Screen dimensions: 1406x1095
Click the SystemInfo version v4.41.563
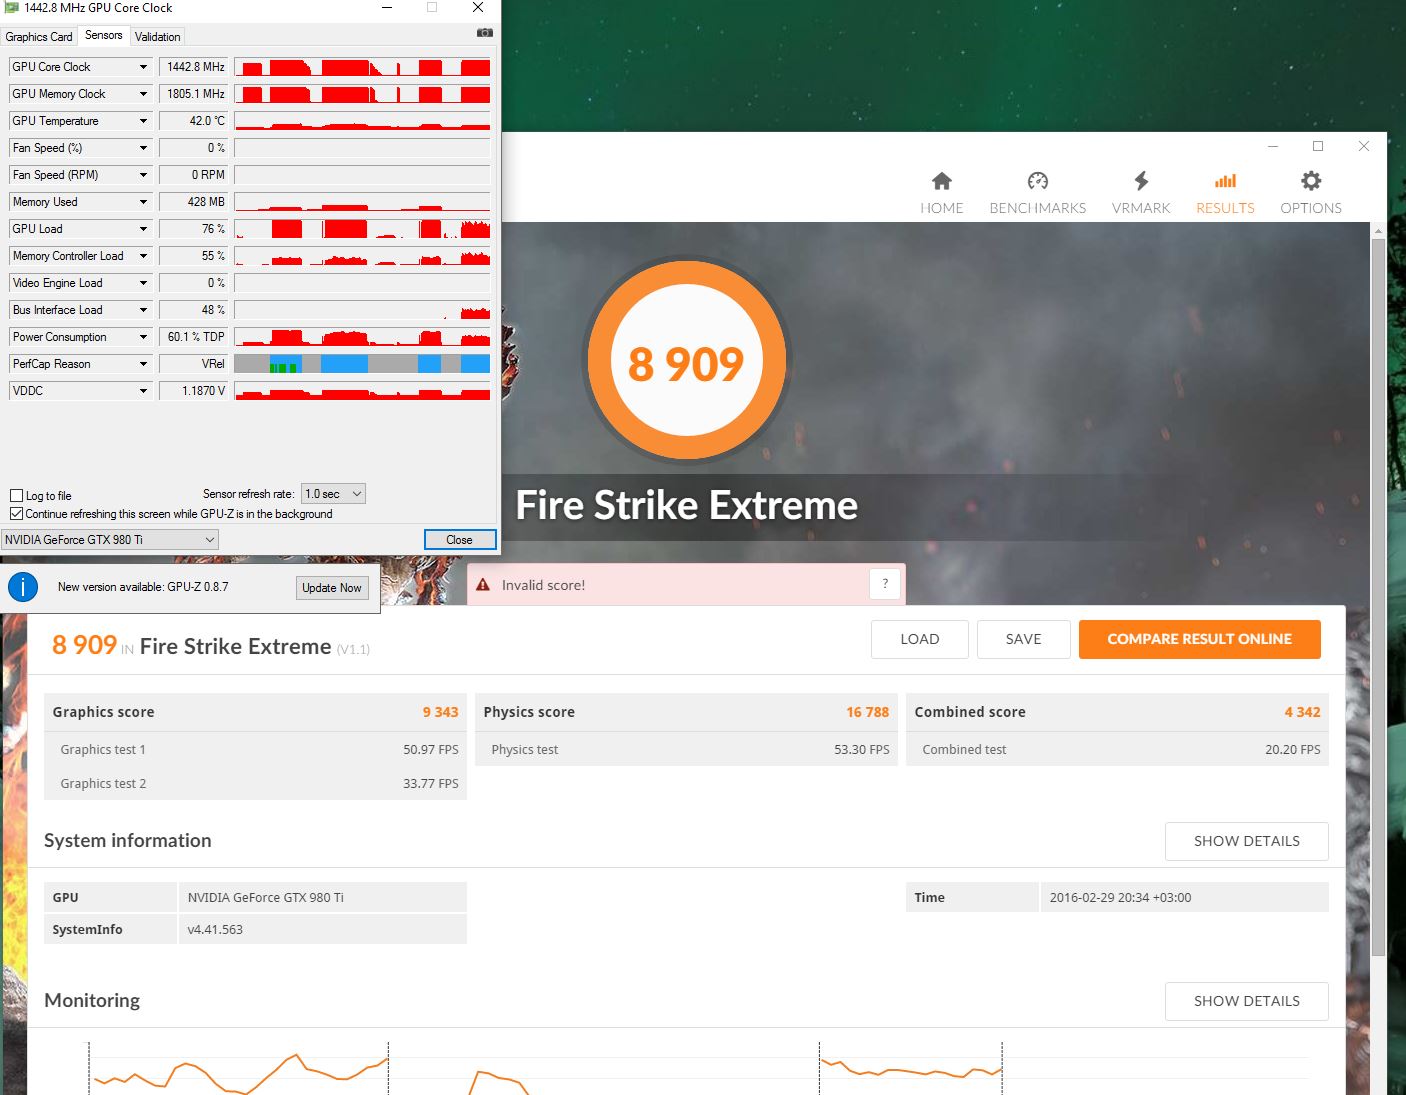point(215,929)
